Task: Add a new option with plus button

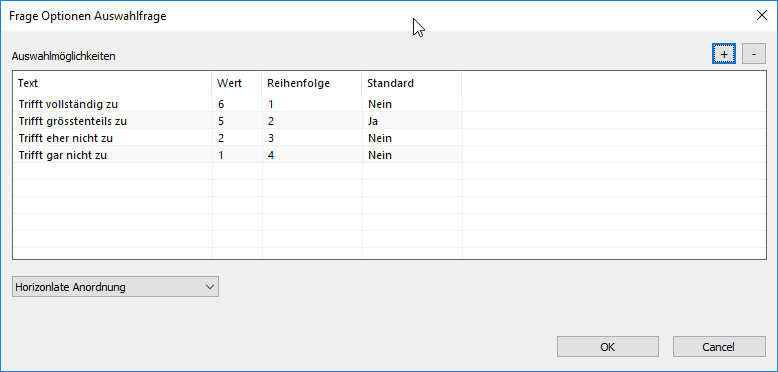Action: point(724,54)
